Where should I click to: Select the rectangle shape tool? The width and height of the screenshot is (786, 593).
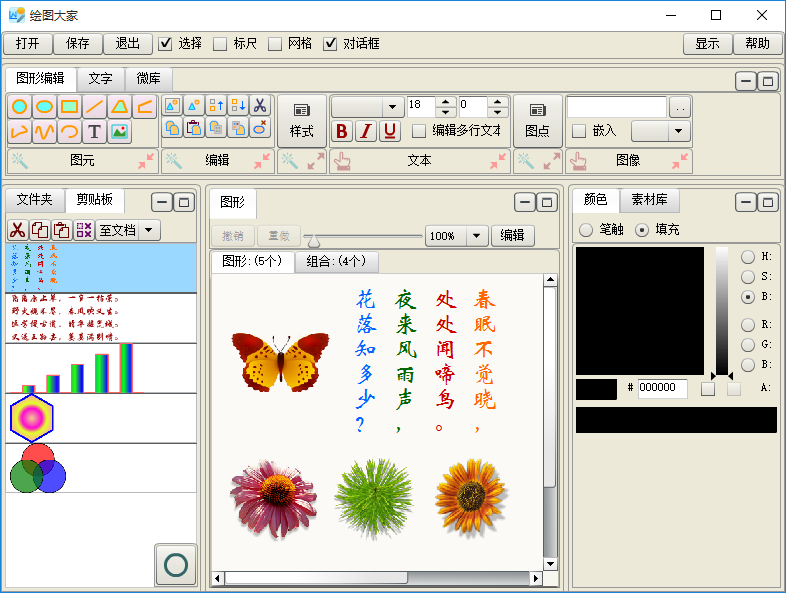coord(70,106)
